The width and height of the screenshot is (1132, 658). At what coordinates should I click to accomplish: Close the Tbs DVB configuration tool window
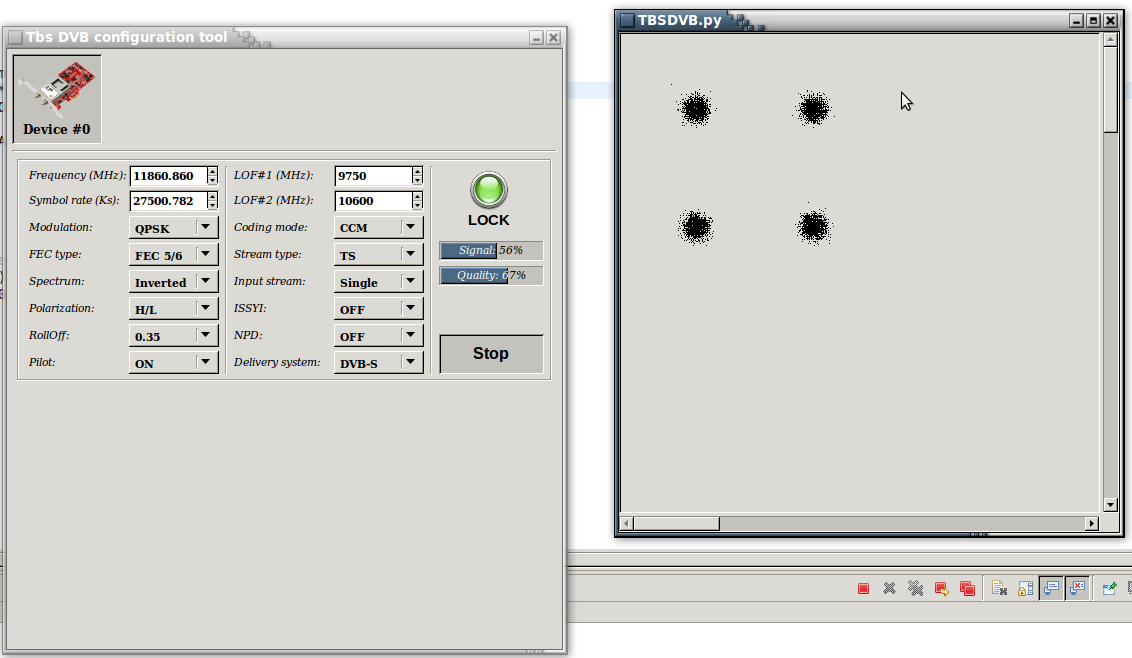pyautogui.click(x=554, y=38)
